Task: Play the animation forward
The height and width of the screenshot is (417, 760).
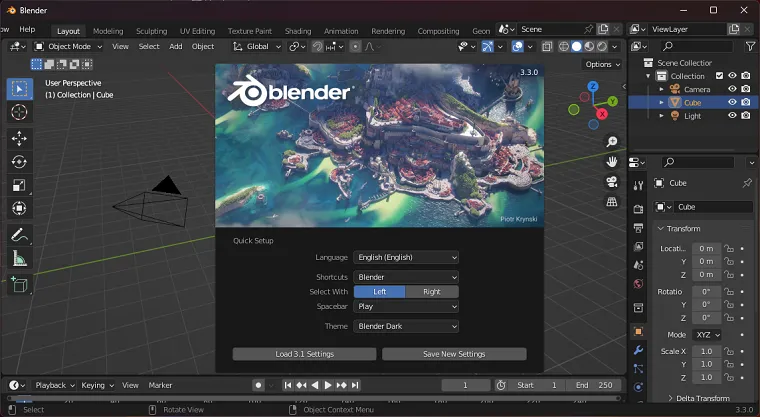Action: 328,385
